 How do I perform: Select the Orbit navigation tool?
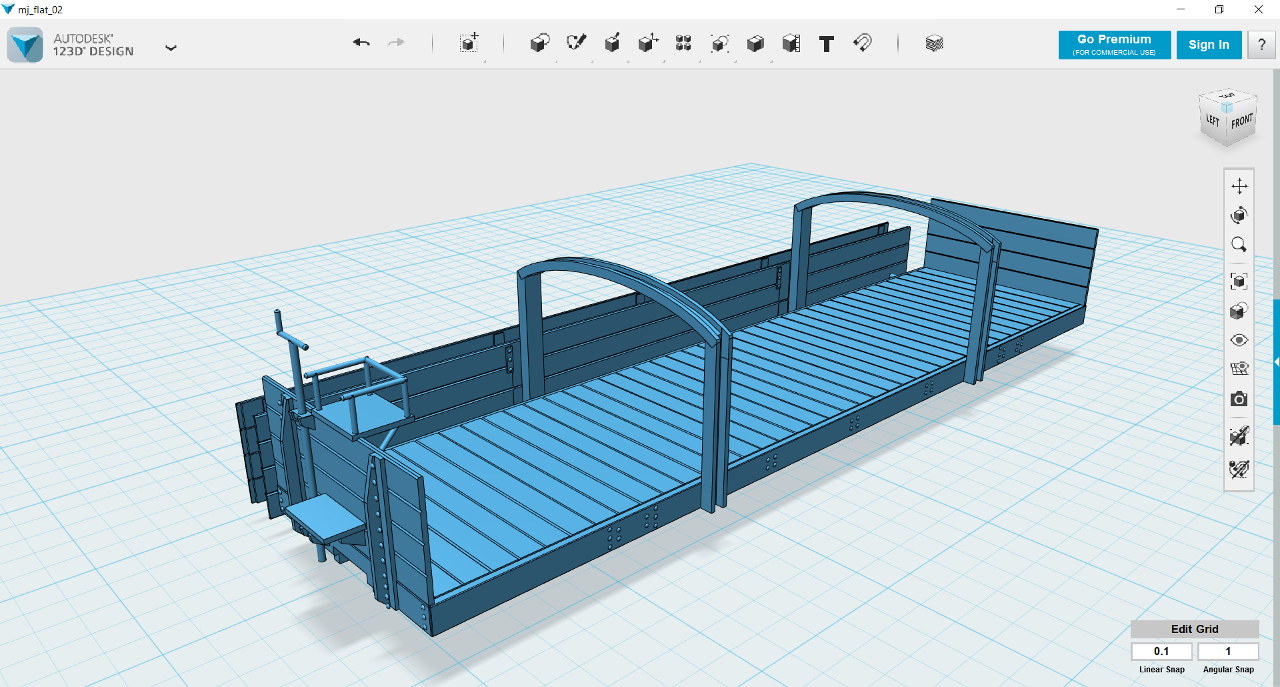coord(1239,215)
